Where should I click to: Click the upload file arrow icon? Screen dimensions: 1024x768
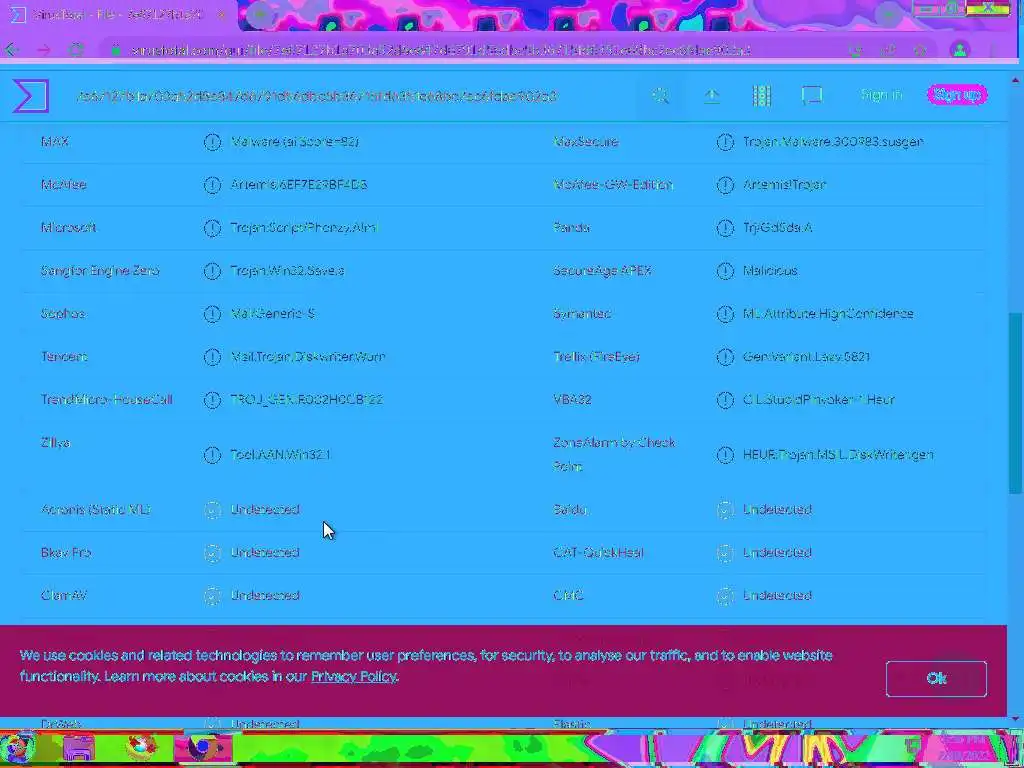point(711,95)
